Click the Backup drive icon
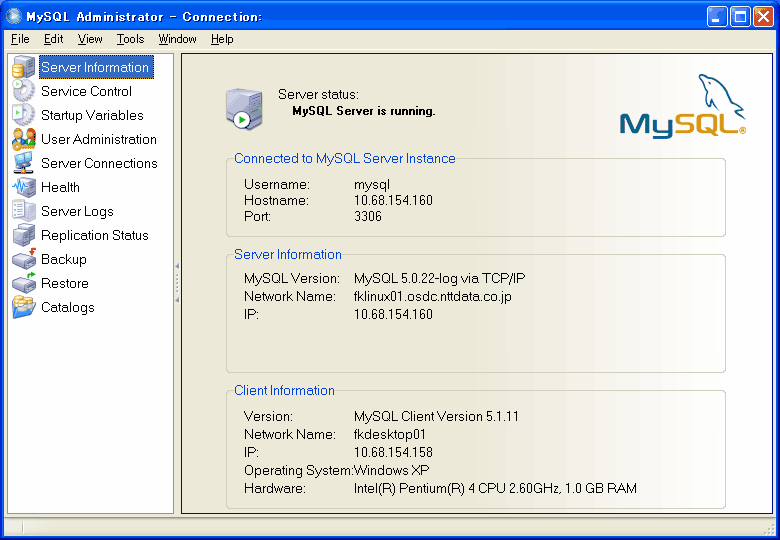780x540 pixels. (23, 260)
